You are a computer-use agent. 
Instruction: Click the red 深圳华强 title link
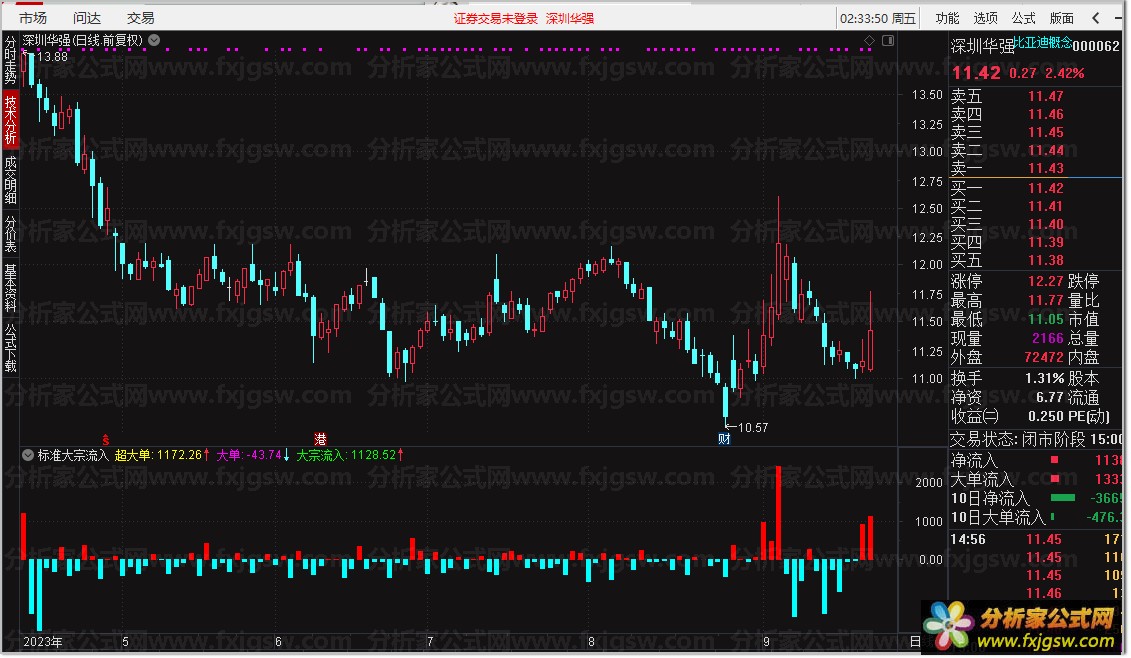coord(570,19)
